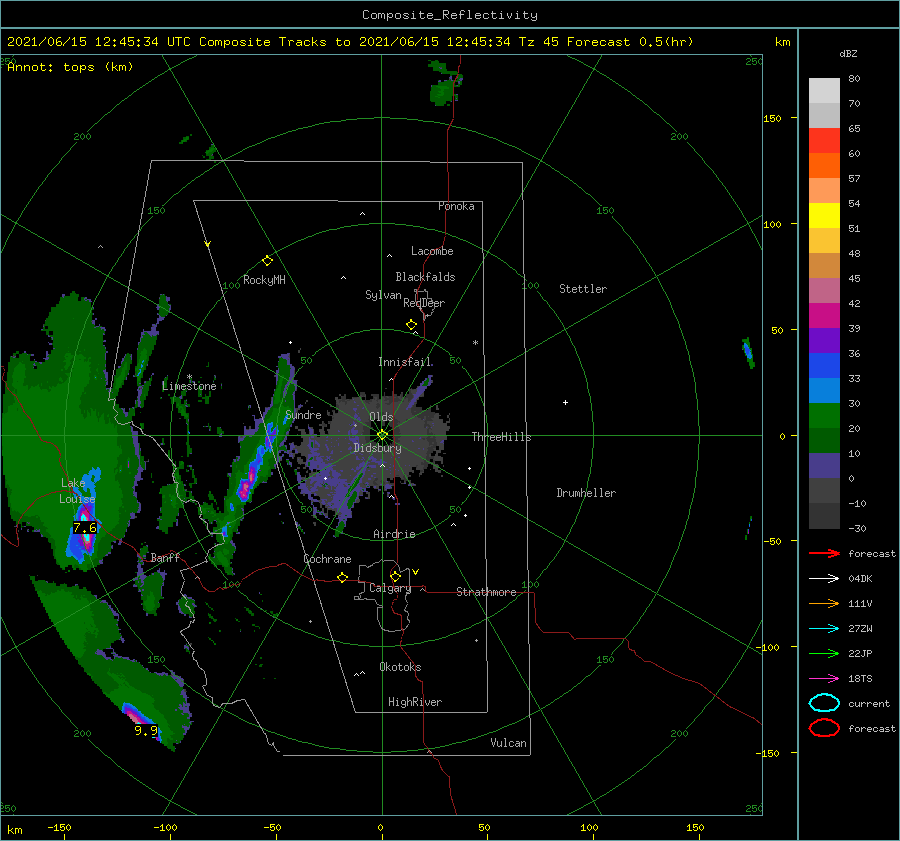The width and height of the screenshot is (900, 841).
Task: Click the -100 tick on the right km axis
Action: click(767, 648)
